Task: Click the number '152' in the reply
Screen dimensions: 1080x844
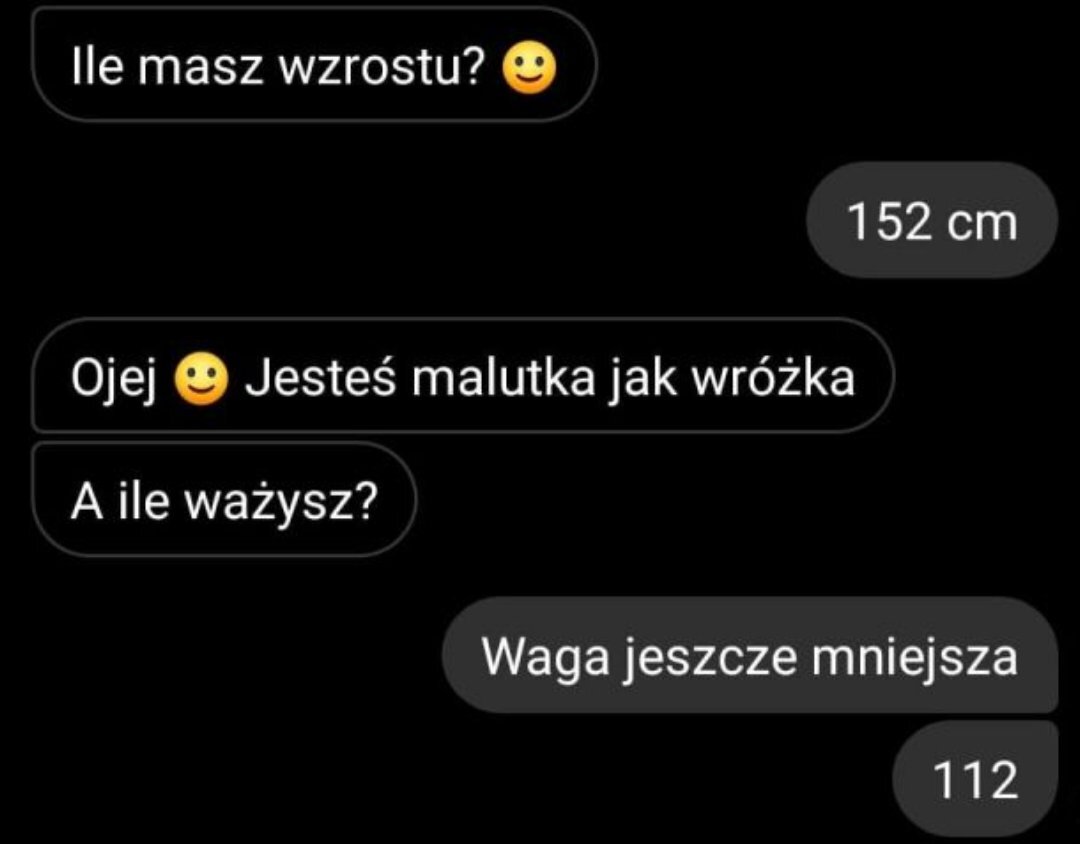Action: (890, 223)
